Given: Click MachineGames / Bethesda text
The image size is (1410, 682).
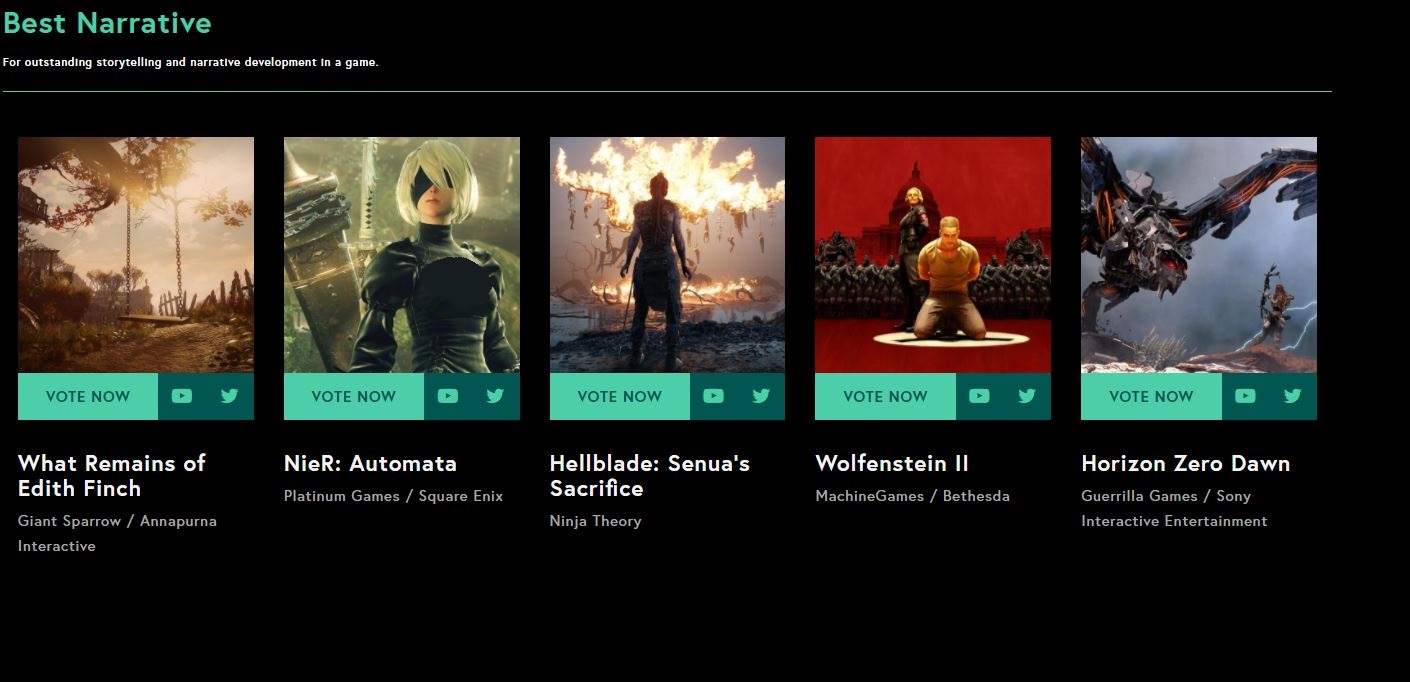Looking at the screenshot, I should (x=912, y=496).
